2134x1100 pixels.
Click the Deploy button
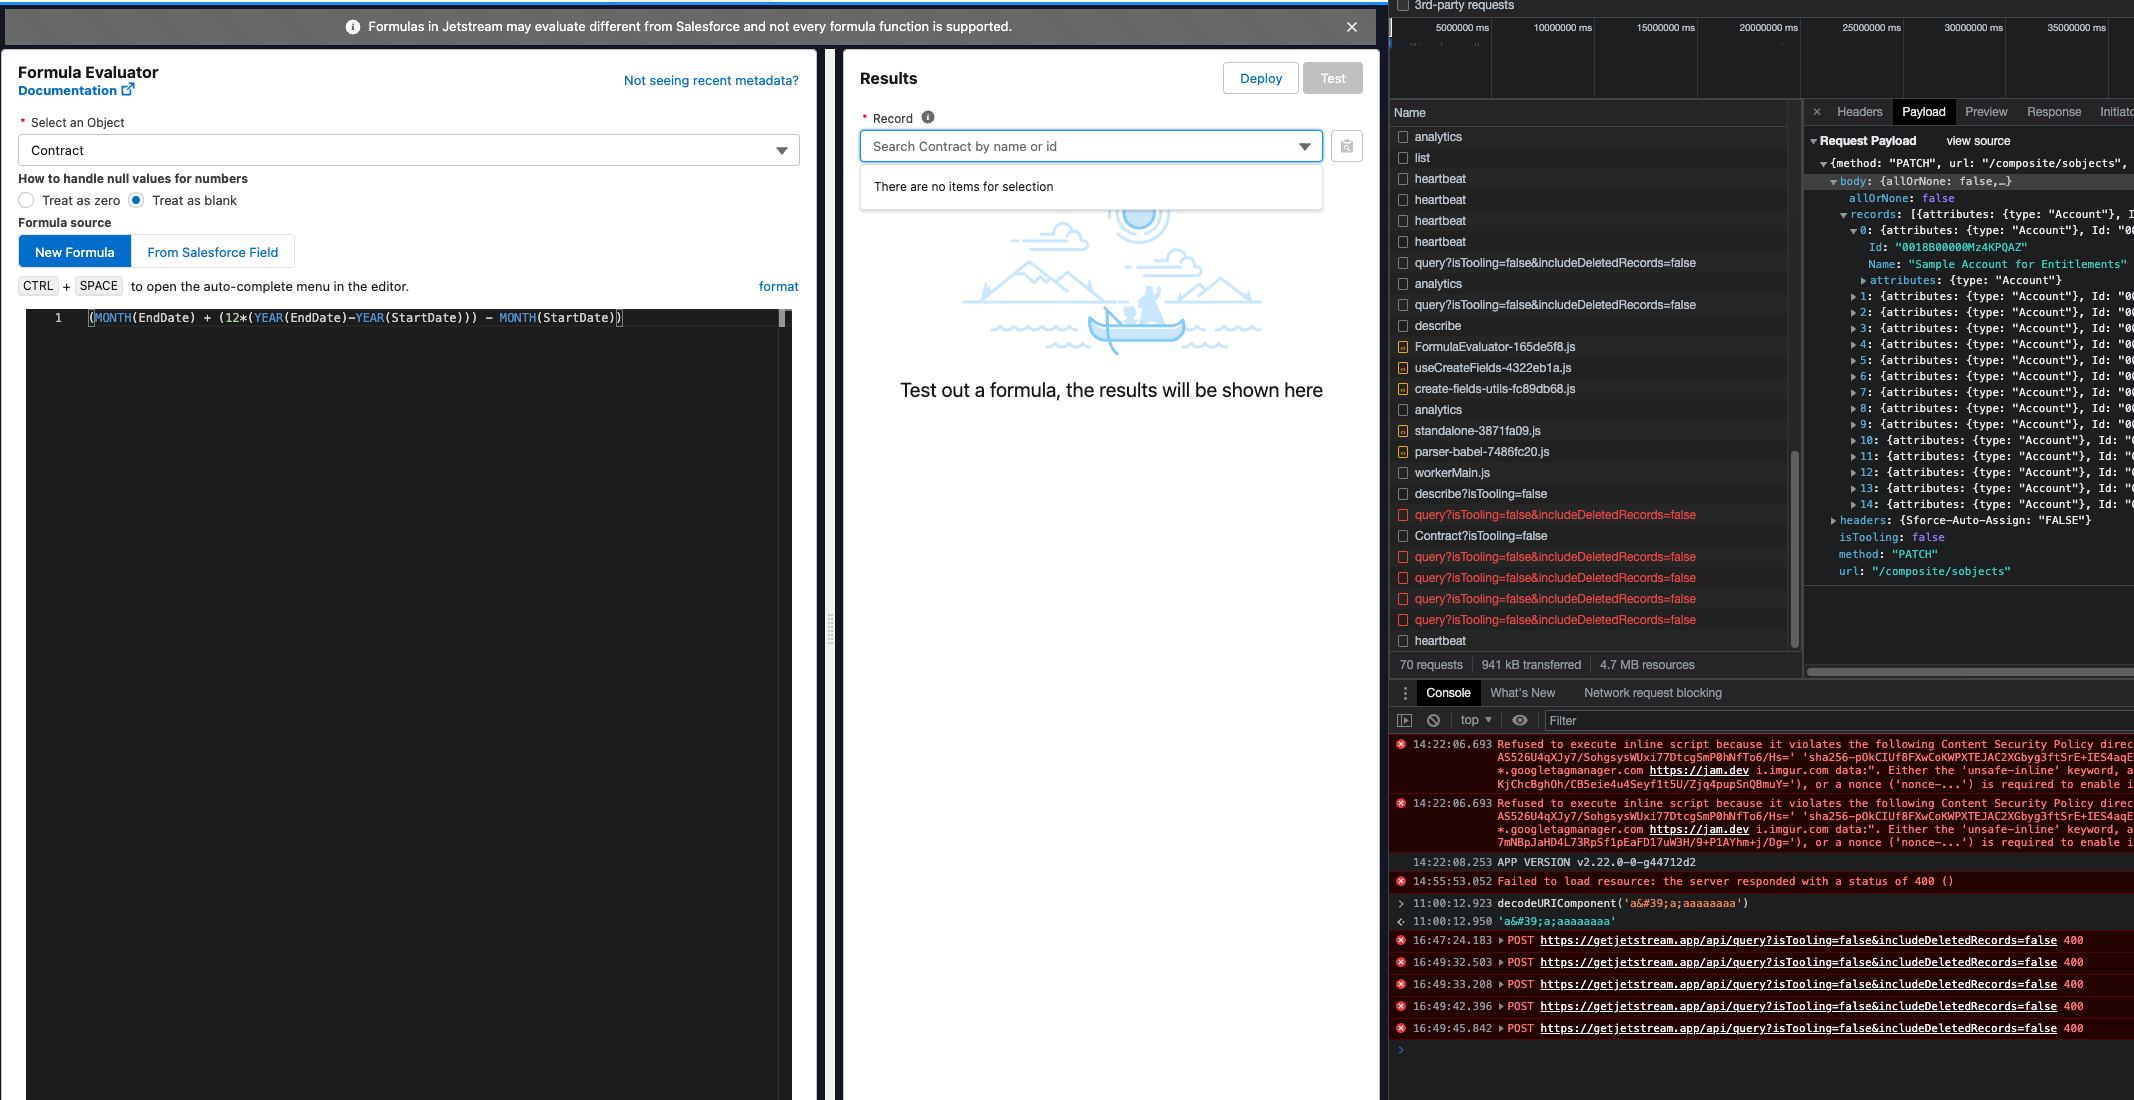(x=1260, y=77)
